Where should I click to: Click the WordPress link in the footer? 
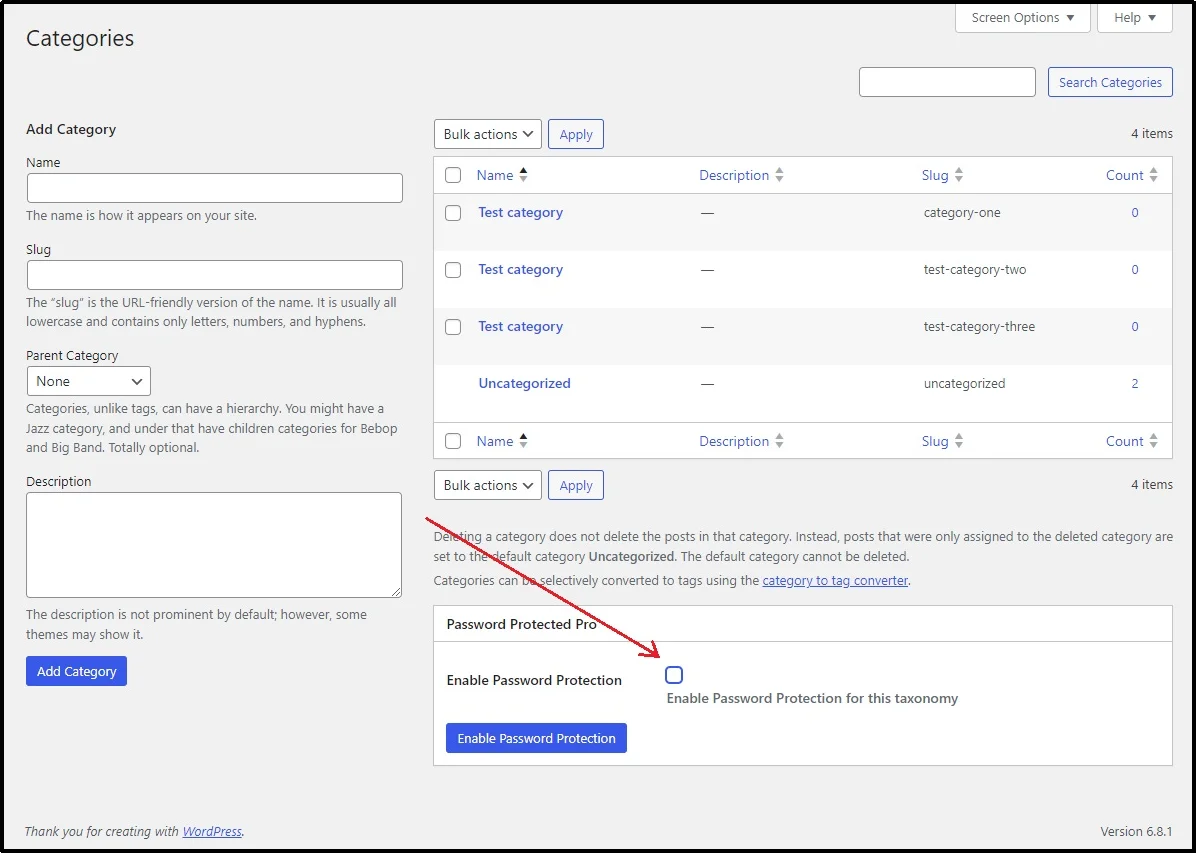point(212,831)
